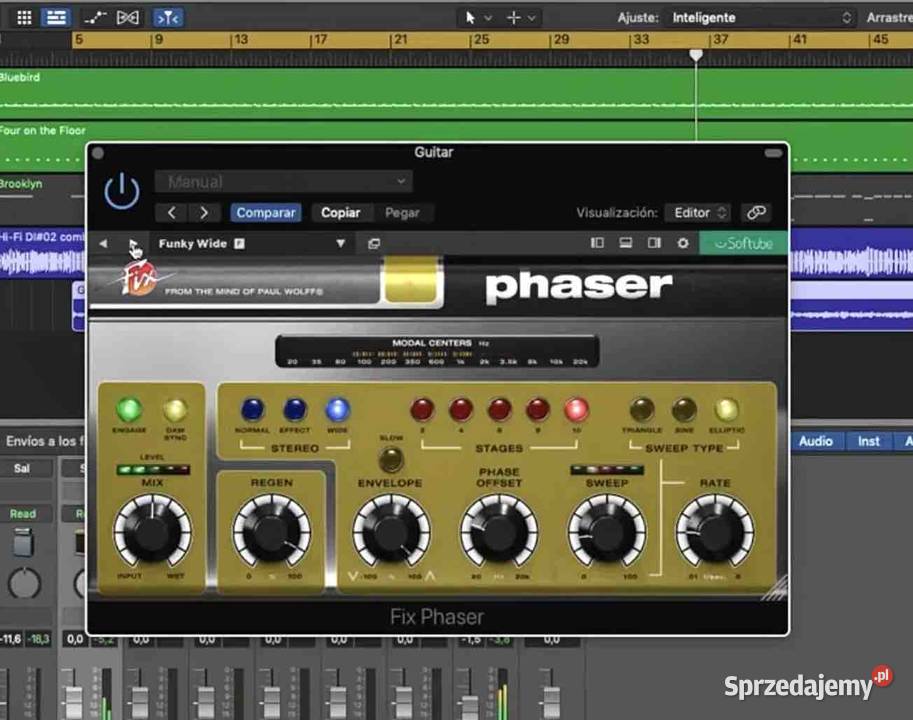Open the plugin settings gear in the phaser header

point(683,243)
